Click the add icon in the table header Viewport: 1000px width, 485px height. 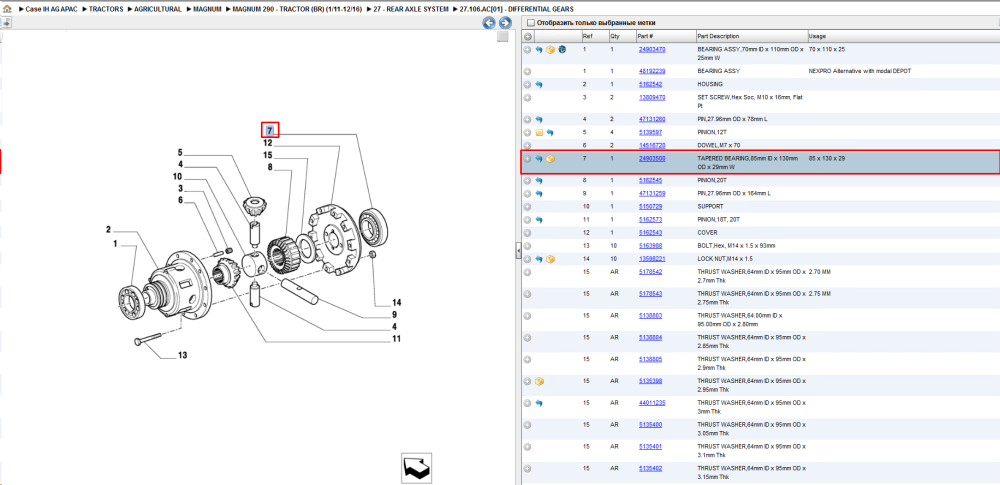[527, 37]
